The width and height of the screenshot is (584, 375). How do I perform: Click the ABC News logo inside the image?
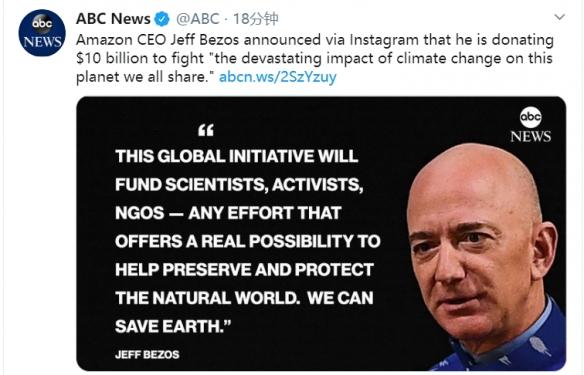(x=530, y=125)
